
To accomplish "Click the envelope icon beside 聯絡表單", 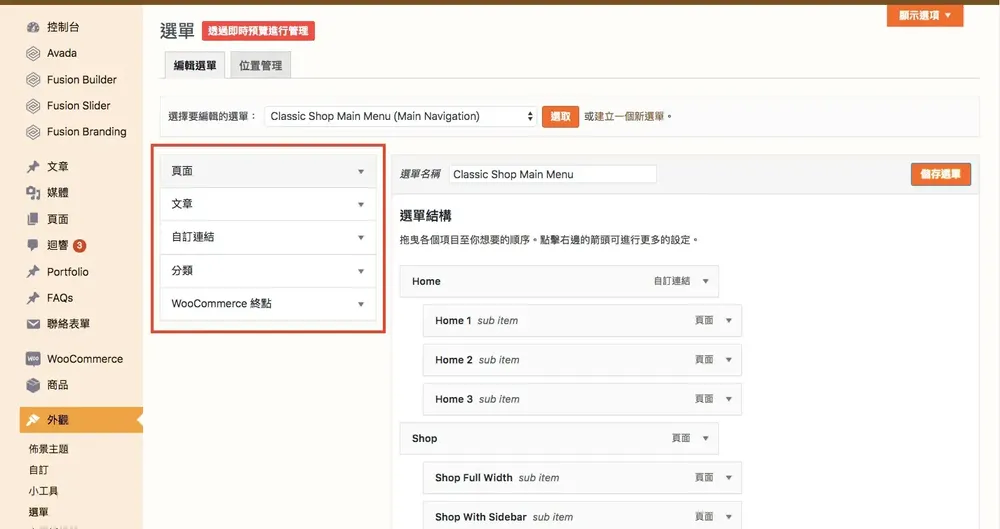I will tap(33, 324).
